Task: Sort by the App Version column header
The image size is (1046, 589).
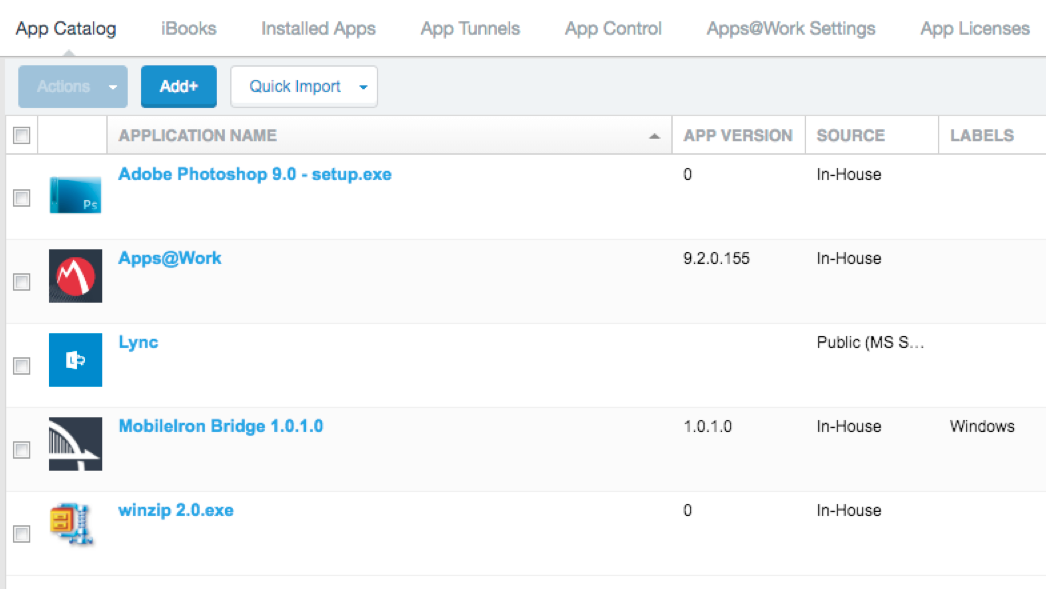Action: click(x=738, y=135)
